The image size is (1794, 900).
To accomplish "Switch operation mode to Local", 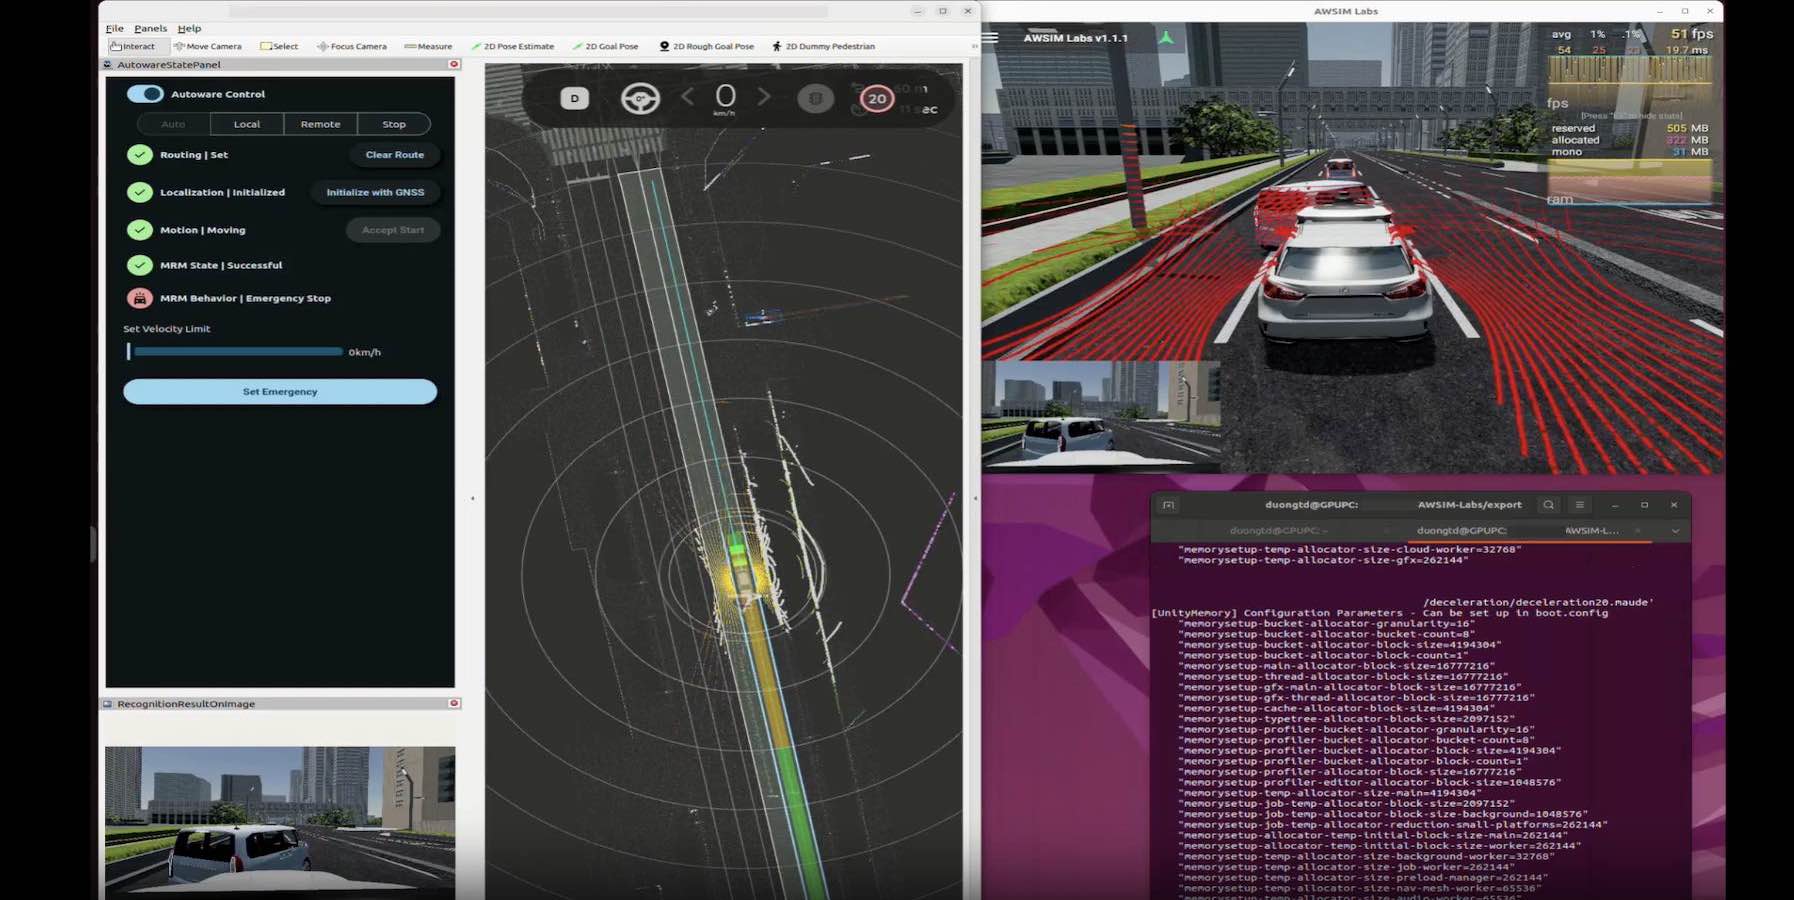I will tap(247, 124).
